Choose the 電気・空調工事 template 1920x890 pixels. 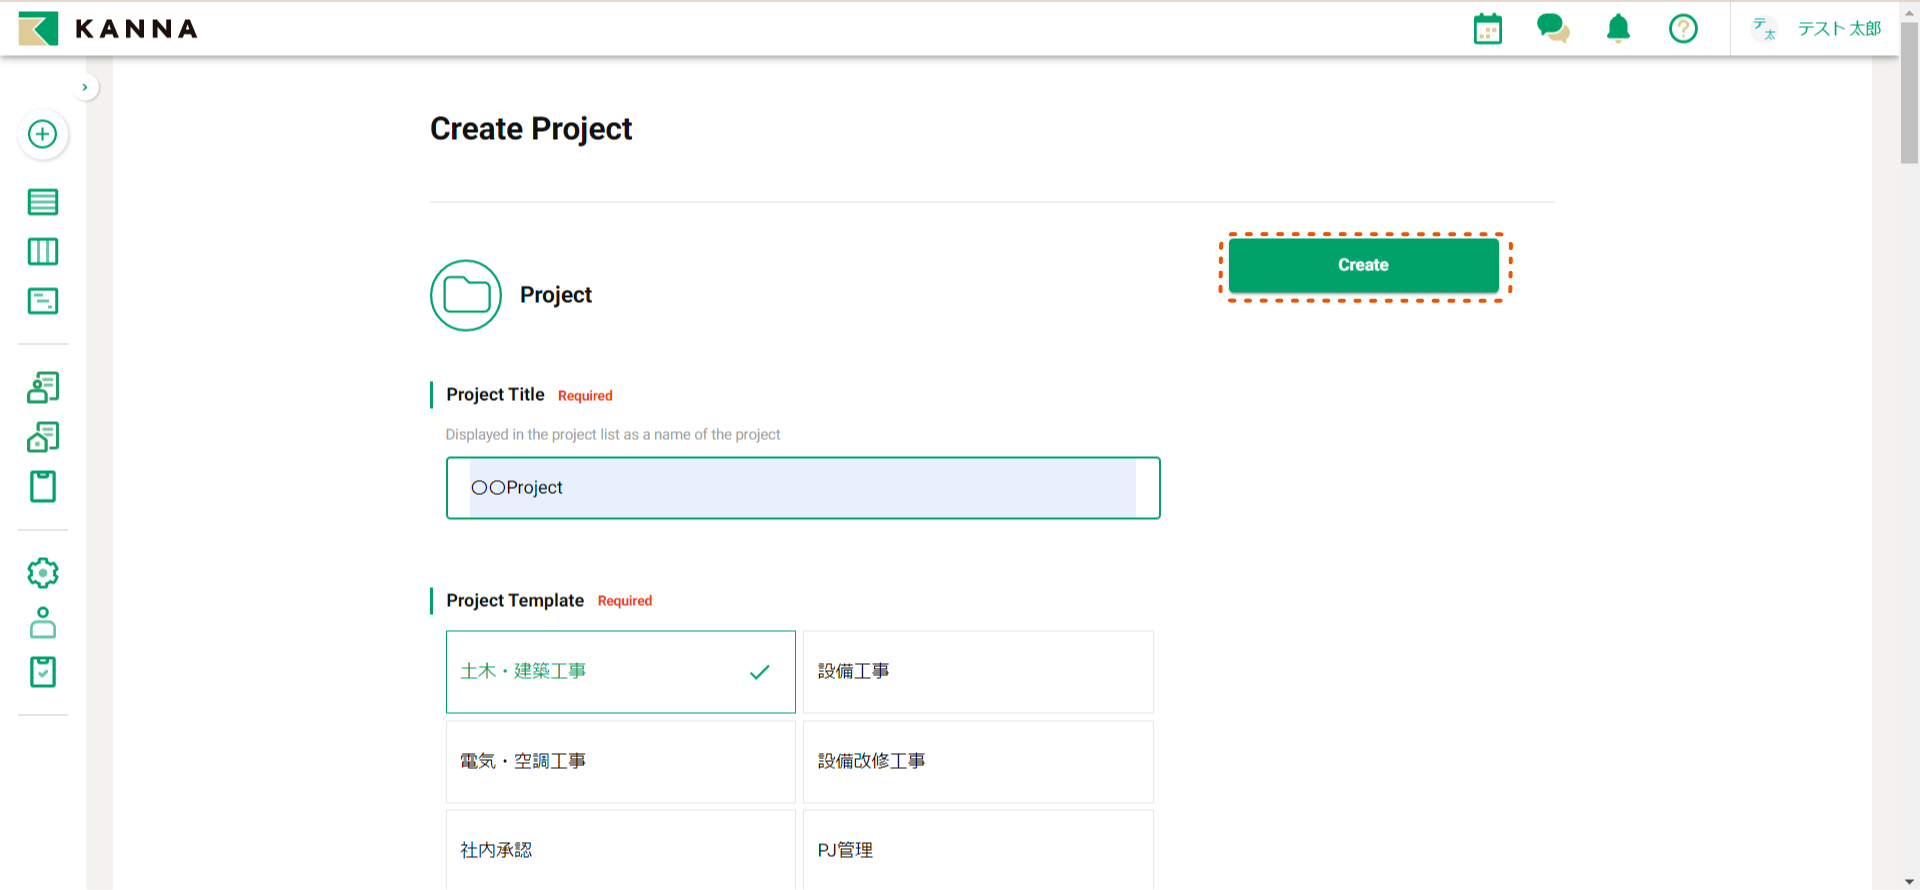[x=620, y=762]
